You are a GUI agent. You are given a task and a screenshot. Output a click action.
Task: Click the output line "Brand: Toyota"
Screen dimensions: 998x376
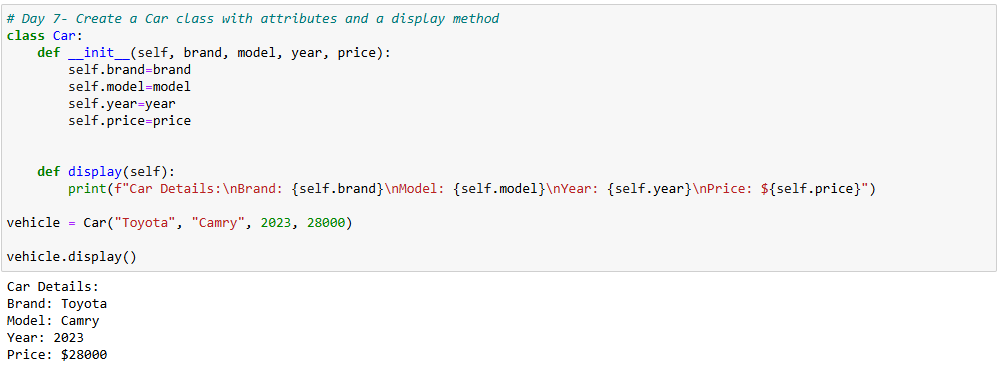pyautogui.click(x=57, y=304)
